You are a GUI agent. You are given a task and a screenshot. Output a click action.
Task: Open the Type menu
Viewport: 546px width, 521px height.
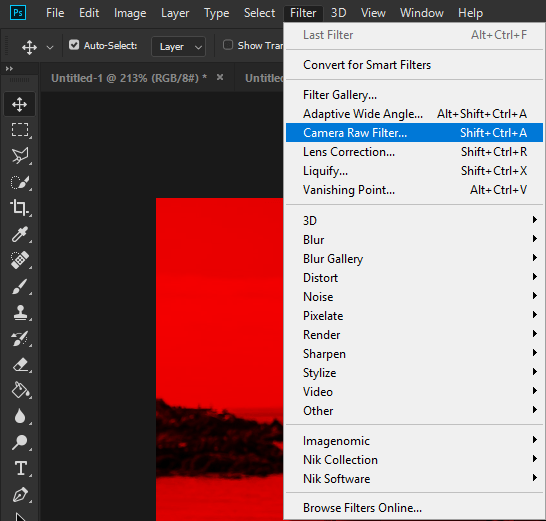[216, 13]
